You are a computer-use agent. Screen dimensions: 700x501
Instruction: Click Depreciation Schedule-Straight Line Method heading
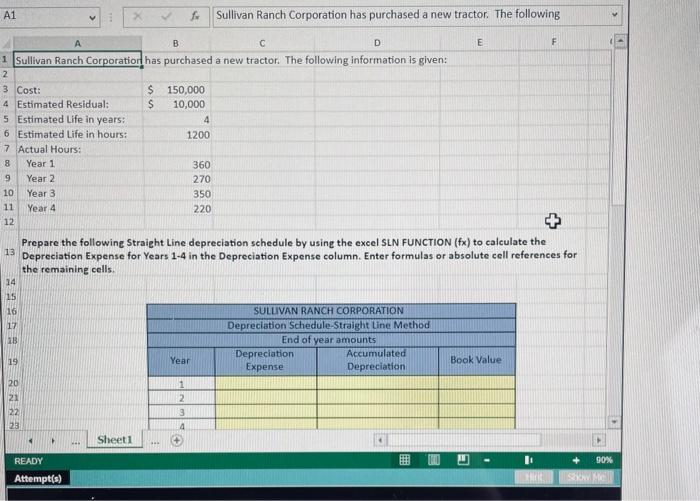331,325
